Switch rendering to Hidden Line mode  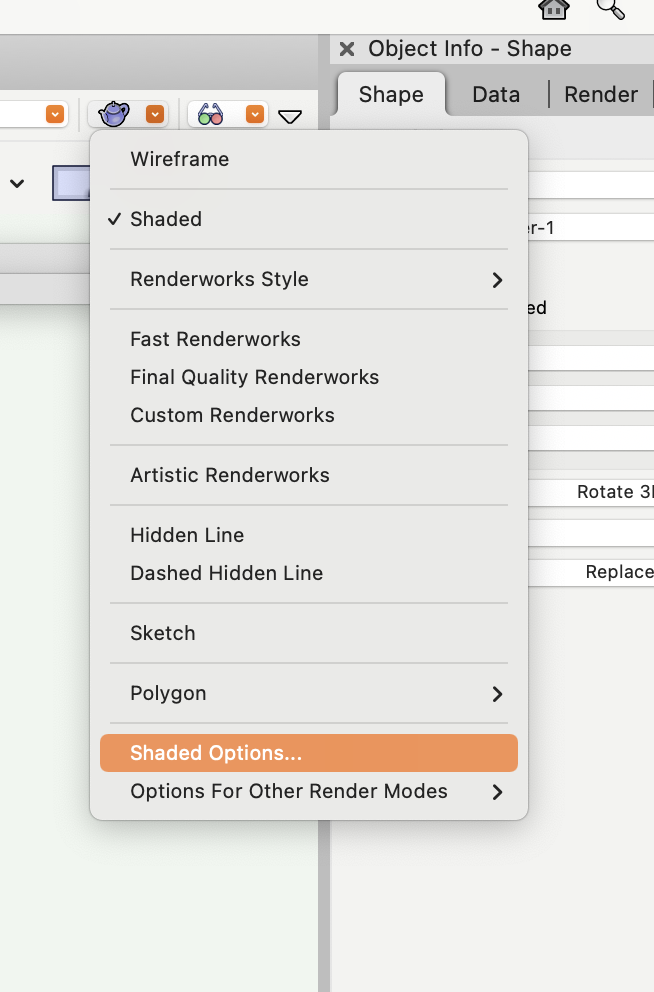tap(186, 535)
